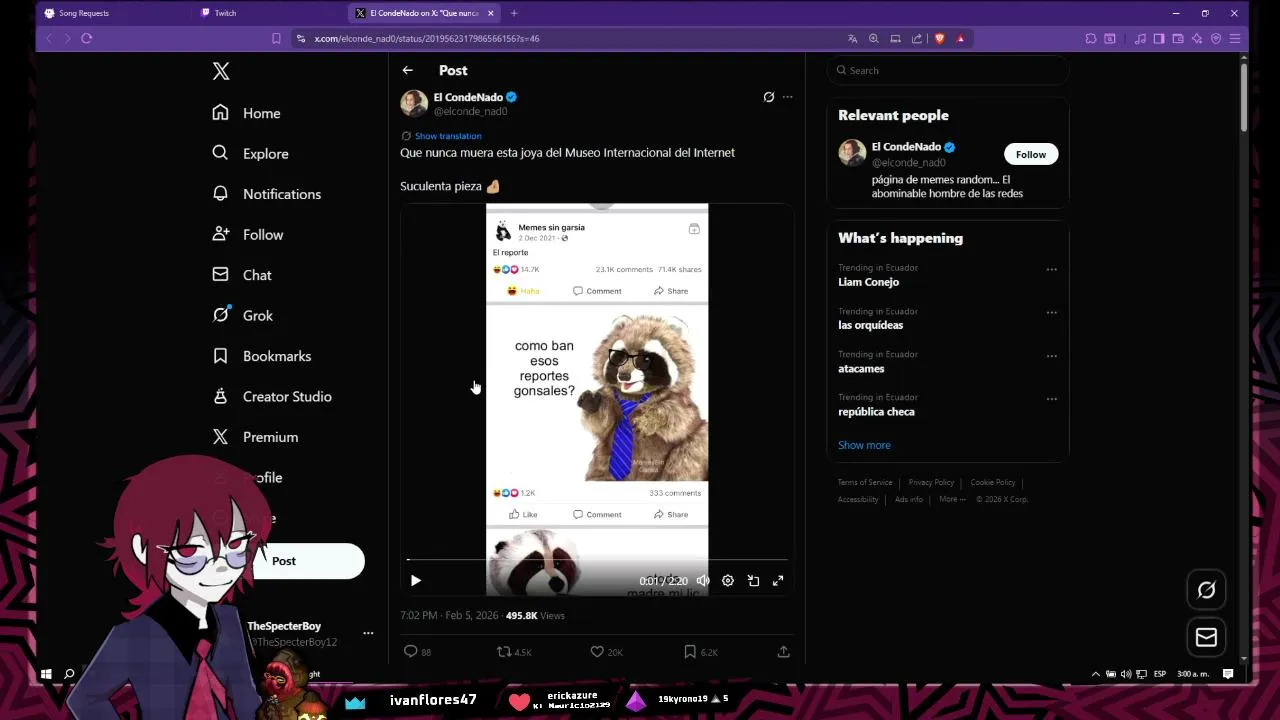This screenshot has width=1280, height=720.
Task: Open options for the las orquídeas trend
Action: click(x=1051, y=313)
